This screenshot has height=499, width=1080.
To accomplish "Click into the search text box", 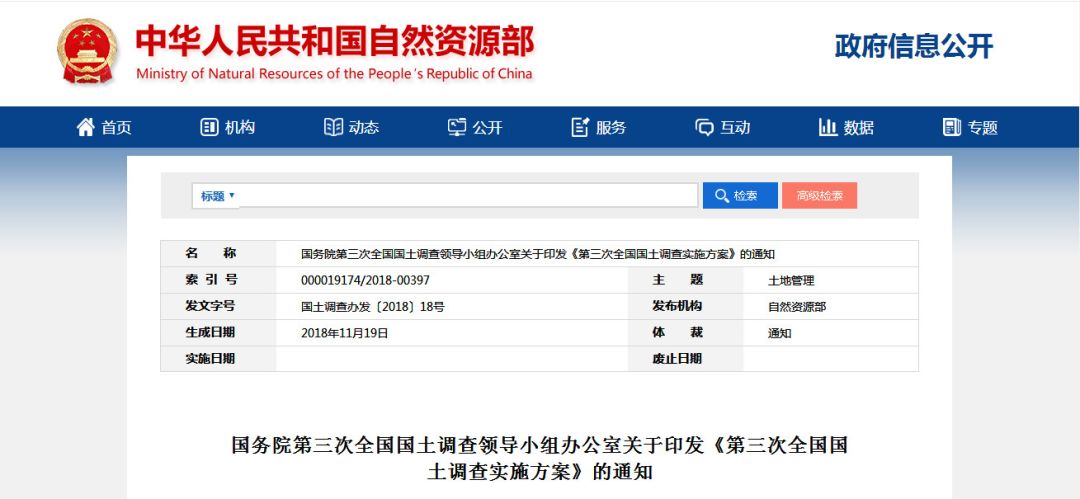I will (x=468, y=196).
